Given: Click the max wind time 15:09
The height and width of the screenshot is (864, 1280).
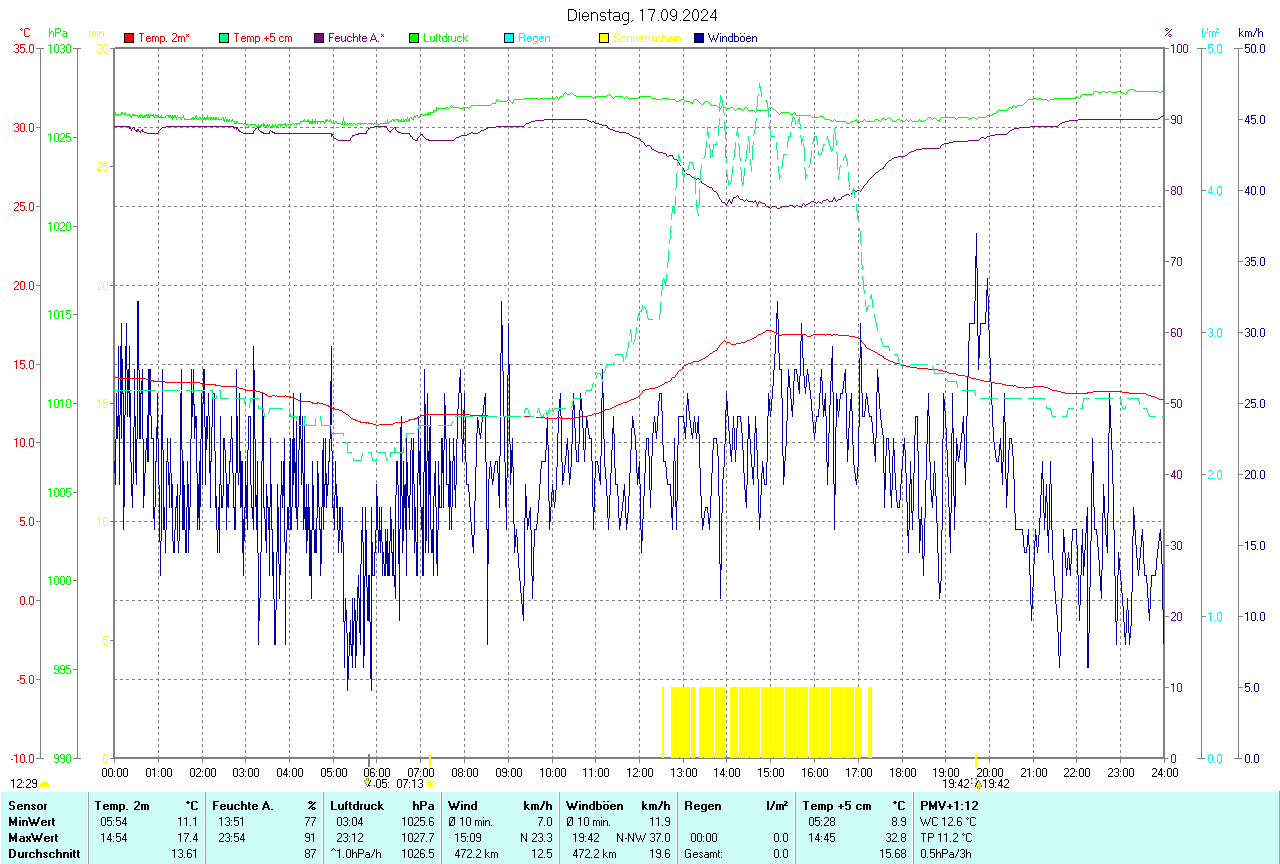Looking at the screenshot, I should coord(469,838).
